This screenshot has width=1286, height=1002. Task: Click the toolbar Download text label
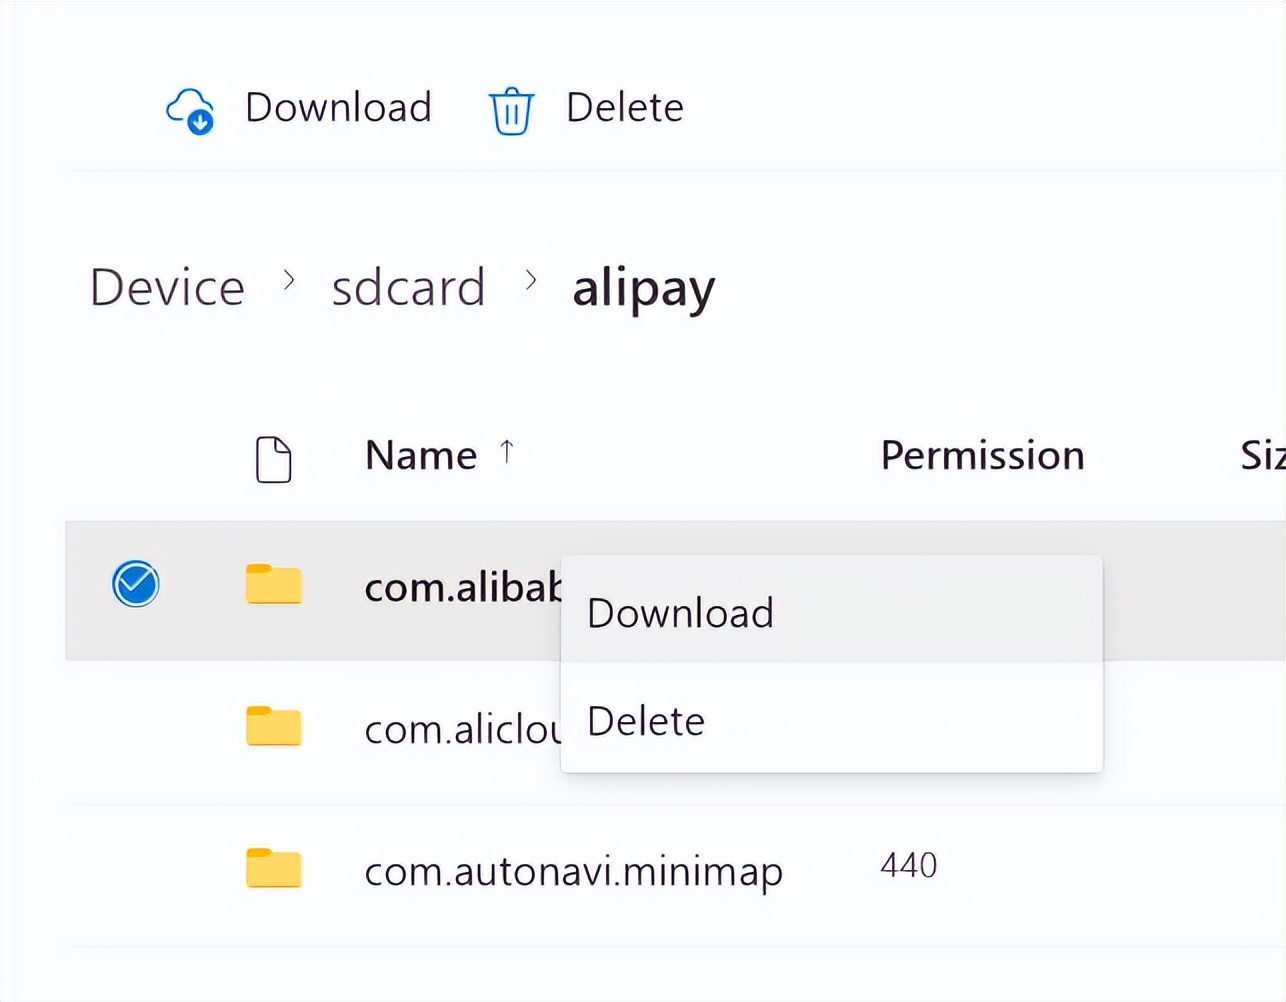(338, 108)
